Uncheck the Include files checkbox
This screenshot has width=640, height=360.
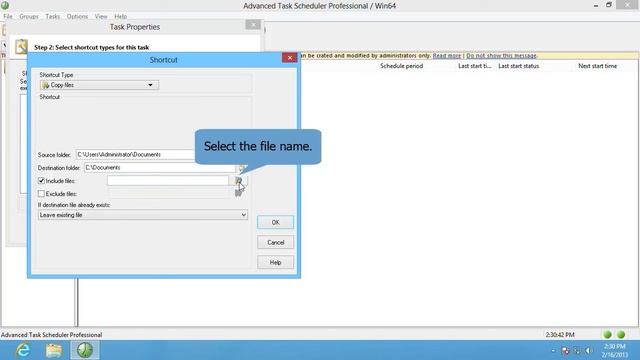click(41, 180)
